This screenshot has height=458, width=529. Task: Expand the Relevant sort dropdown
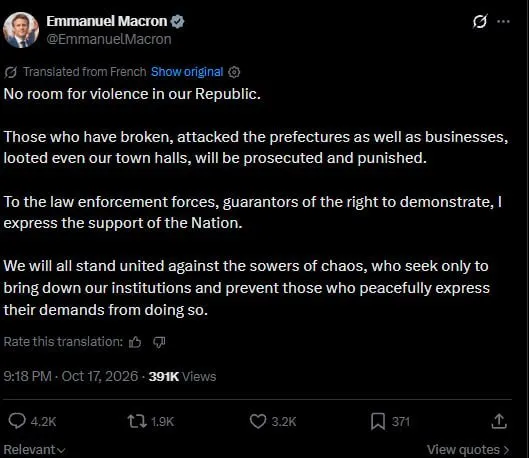[34, 450]
